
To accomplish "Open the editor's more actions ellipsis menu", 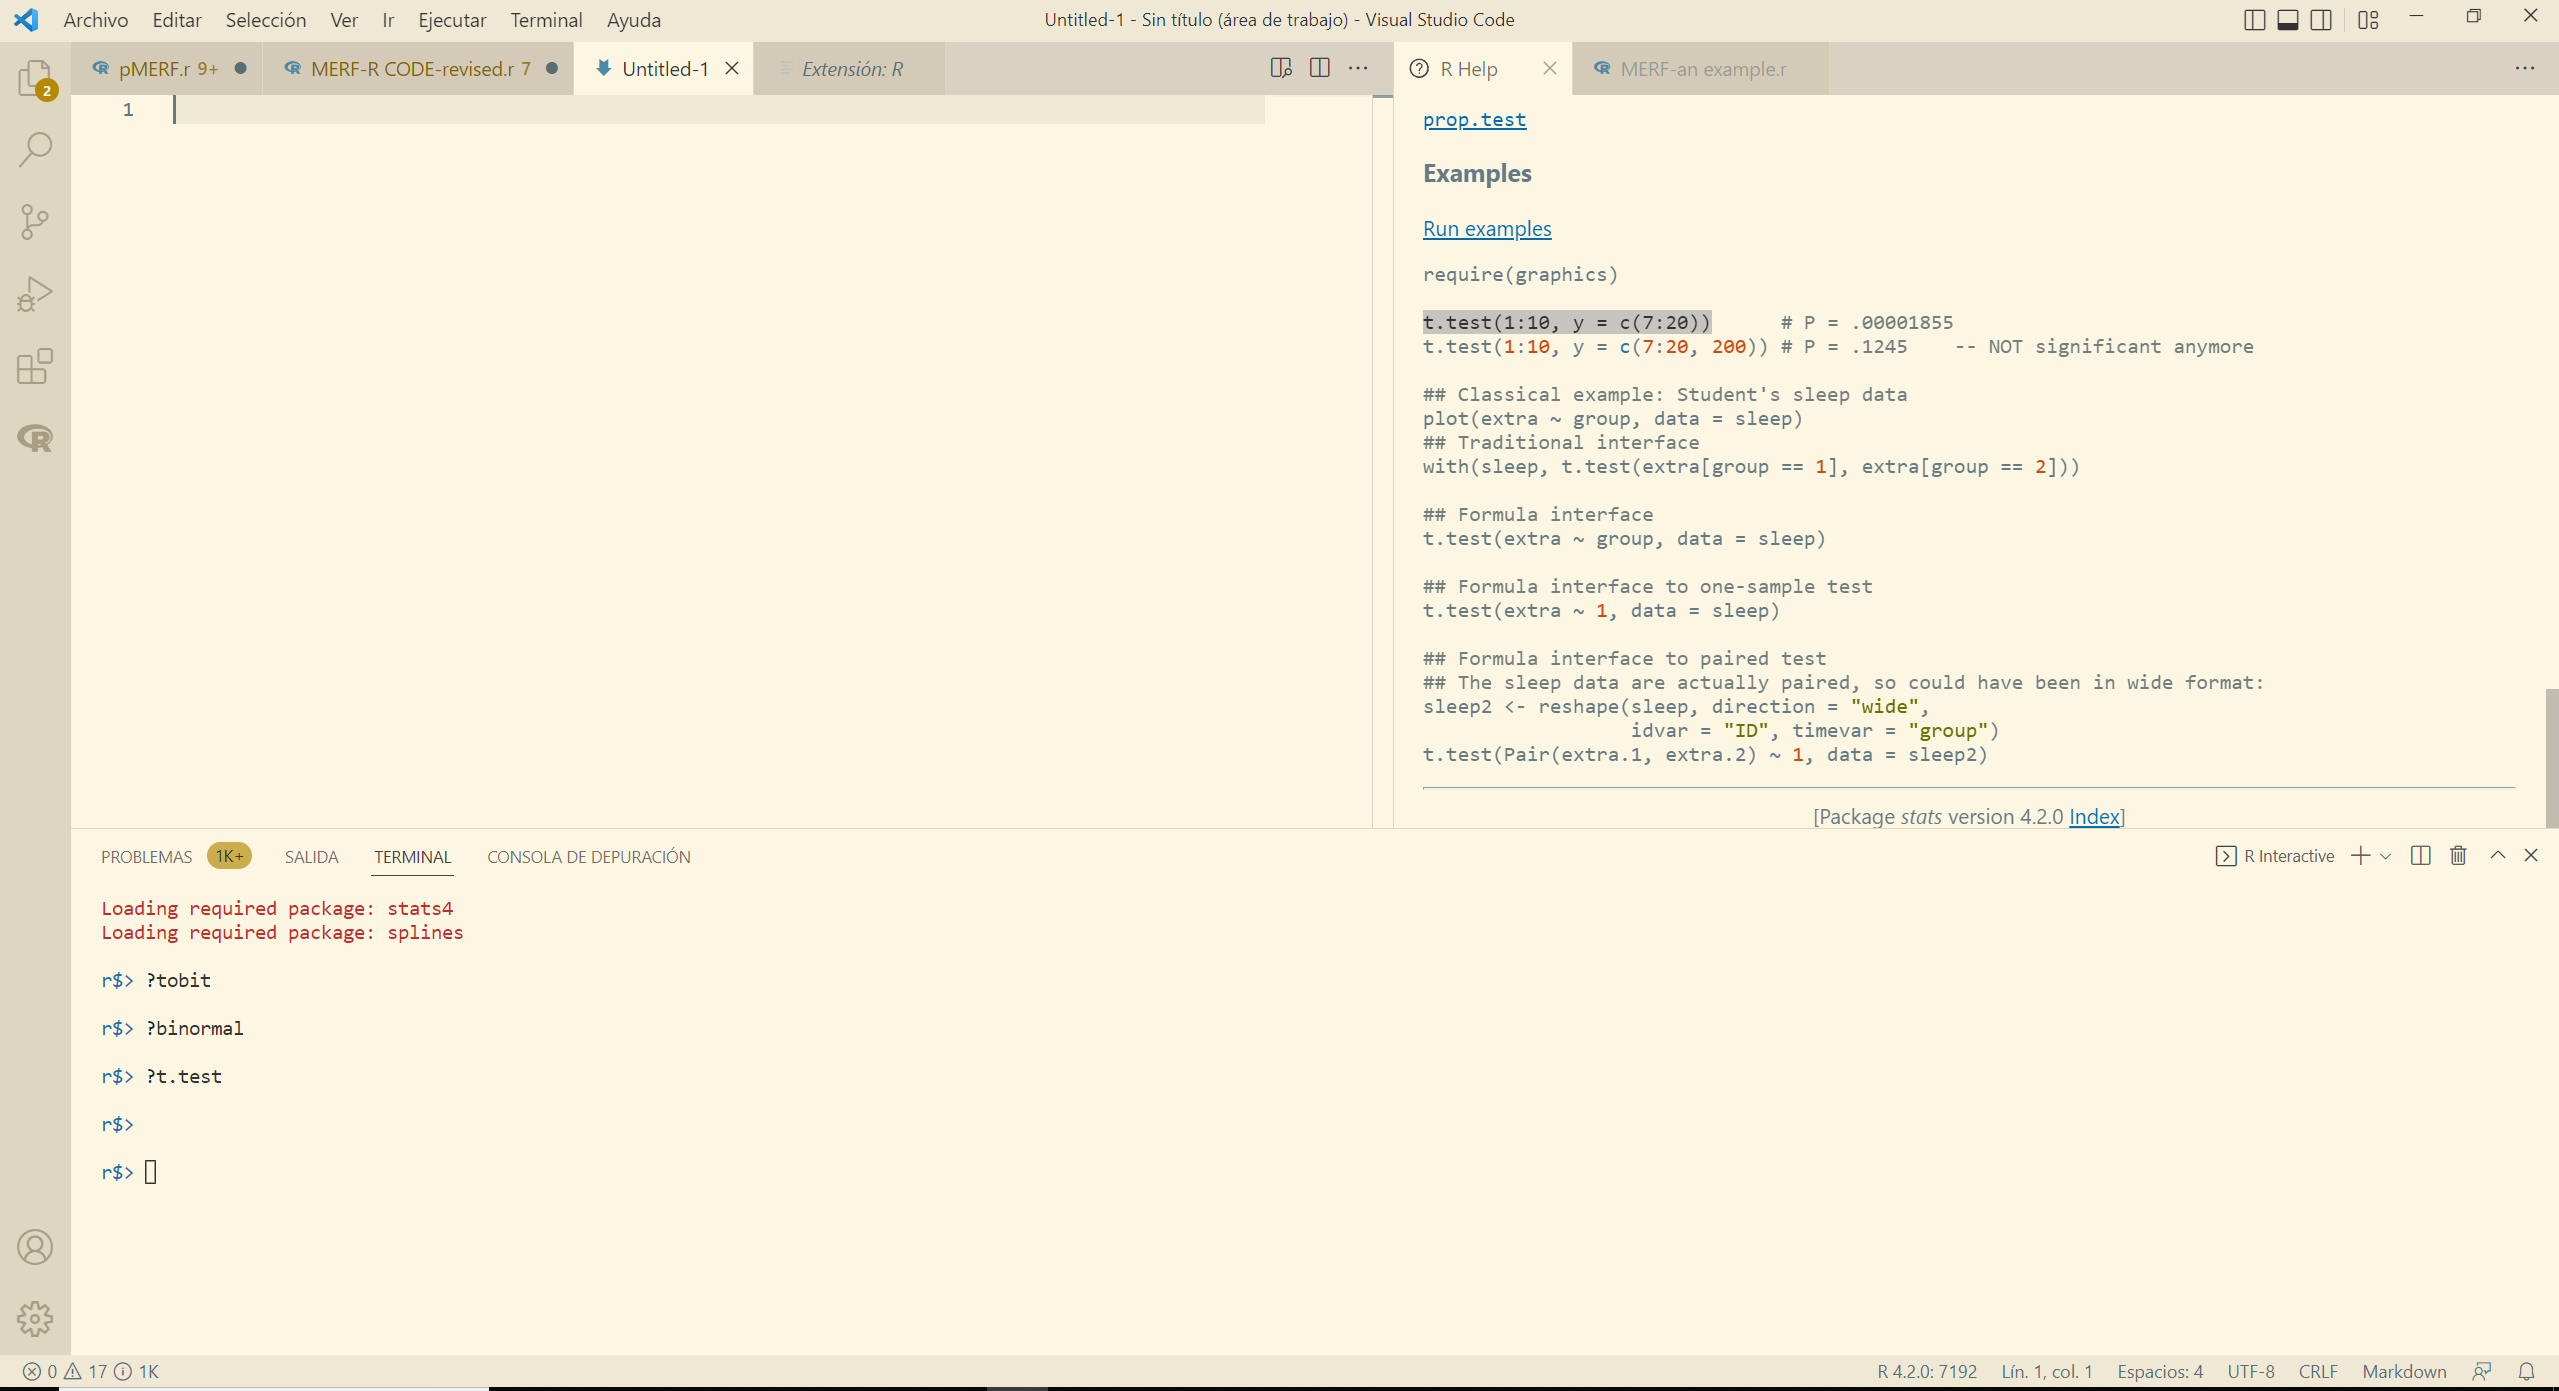I will point(1357,68).
